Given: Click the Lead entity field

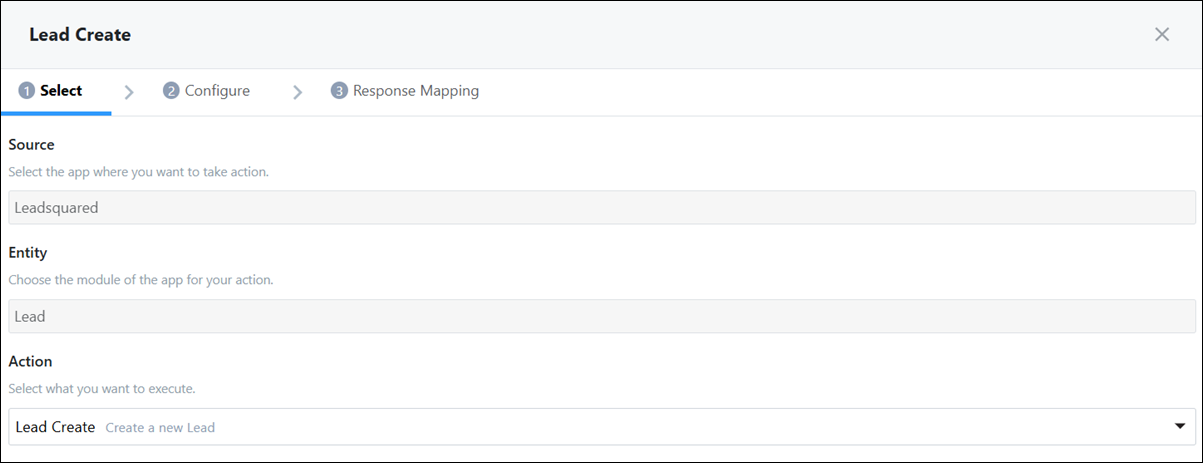Looking at the screenshot, I should (602, 316).
